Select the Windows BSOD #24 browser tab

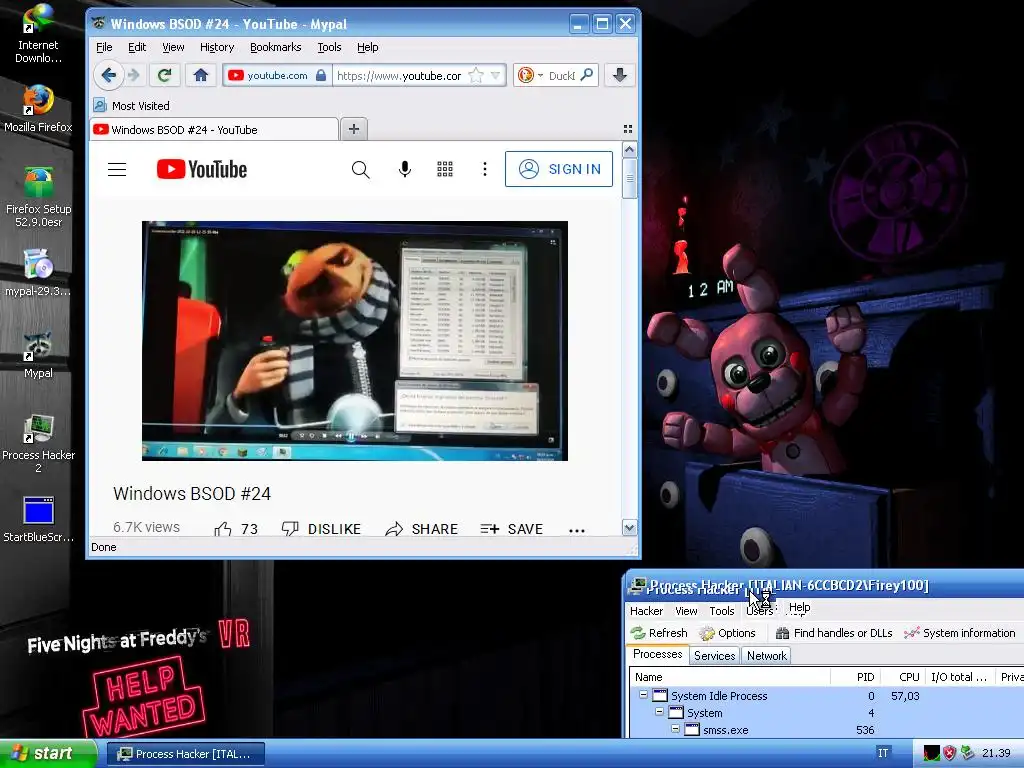(215, 129)
